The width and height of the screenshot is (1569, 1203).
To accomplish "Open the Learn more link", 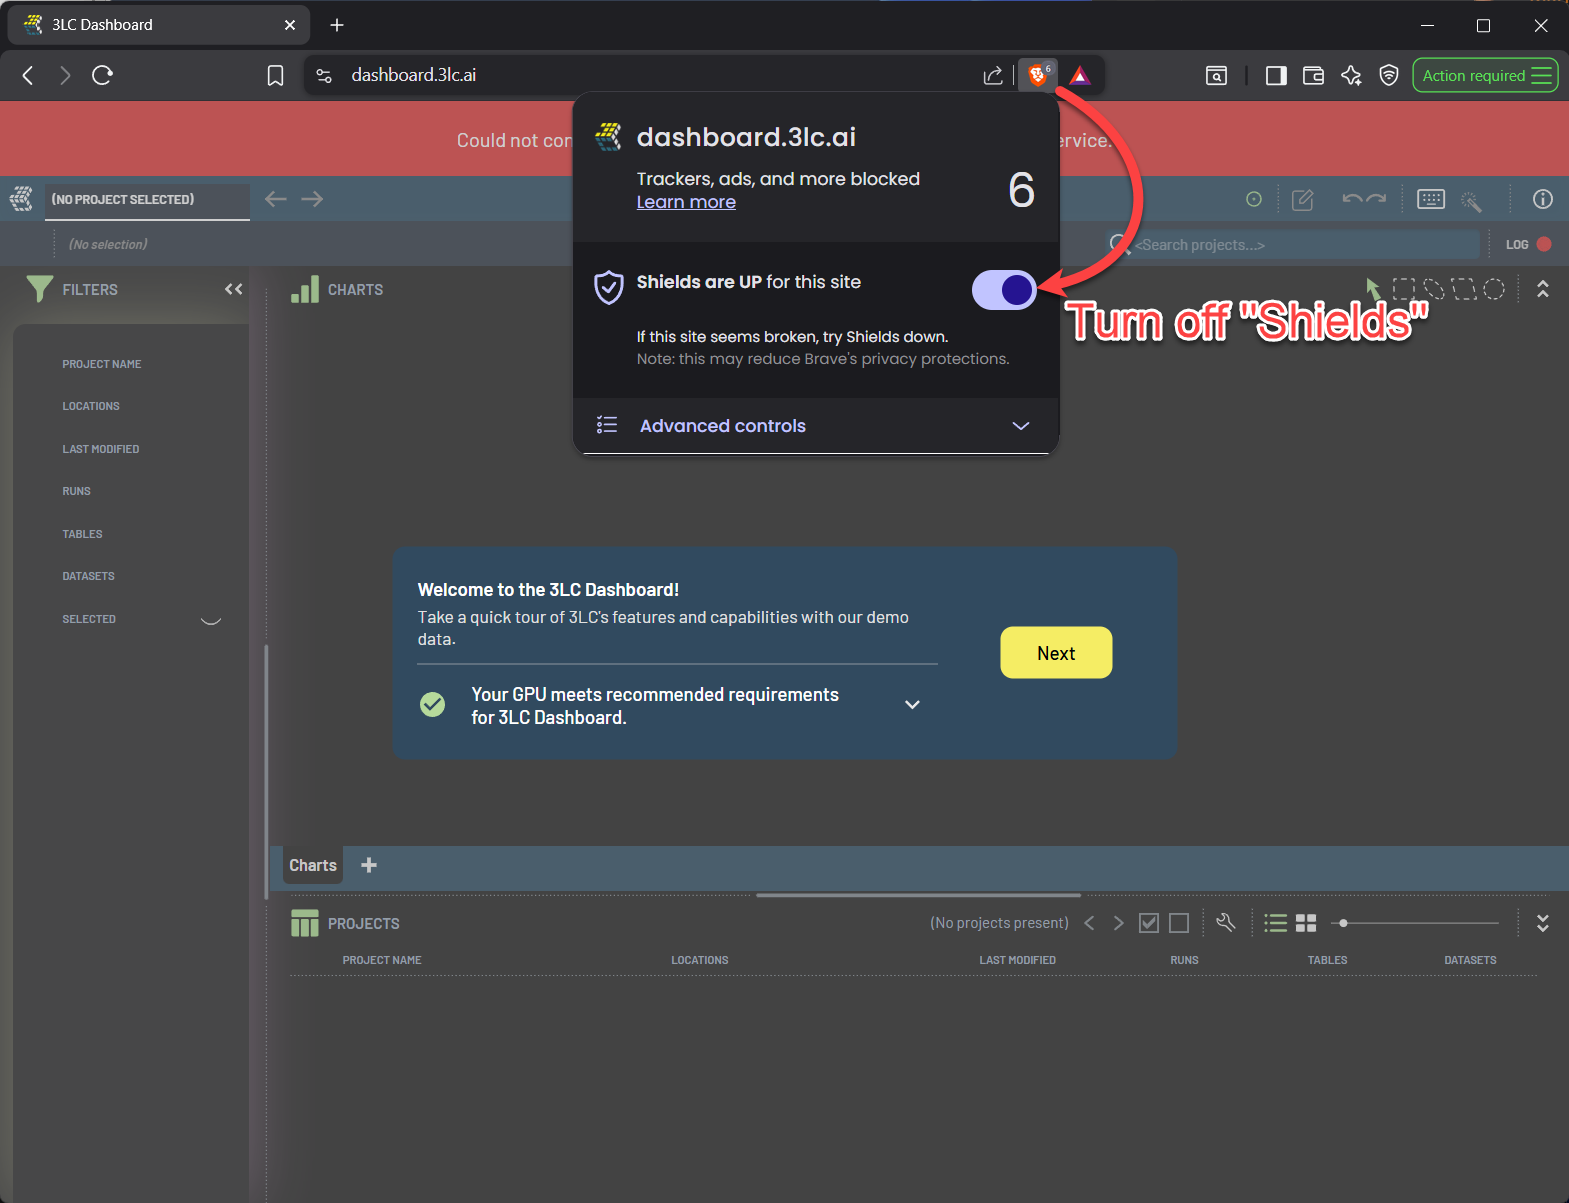I will (686, 202).
